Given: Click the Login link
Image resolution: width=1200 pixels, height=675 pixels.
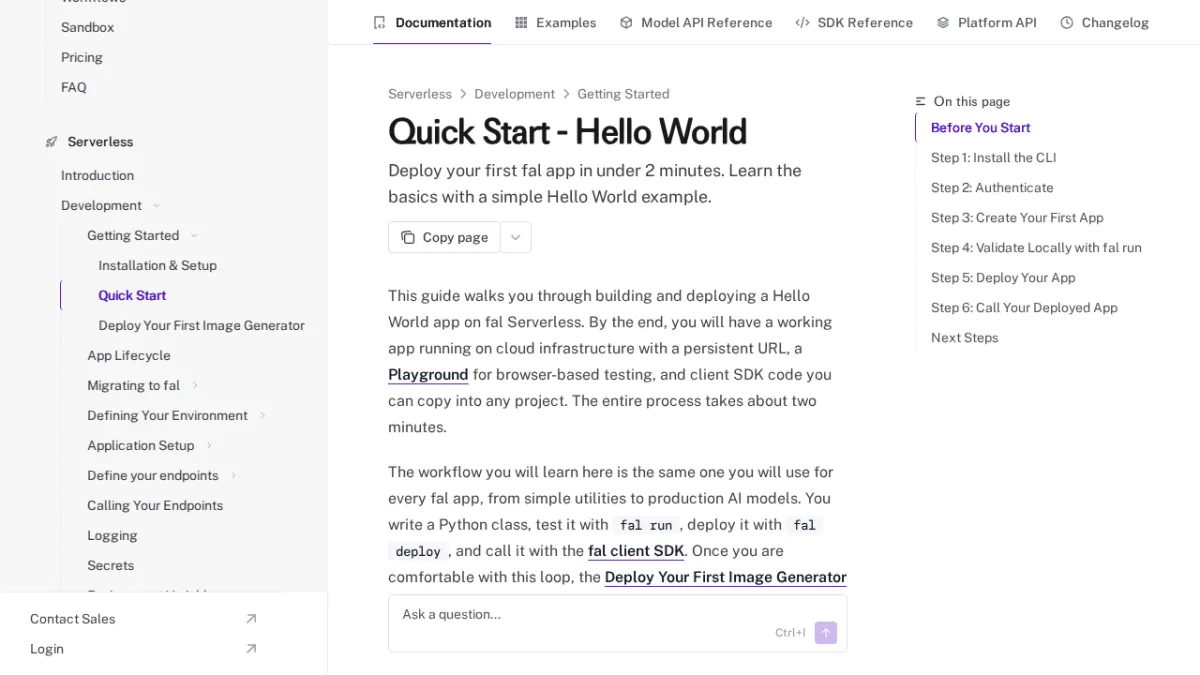Looking at the screenshot, I should 47,649.
